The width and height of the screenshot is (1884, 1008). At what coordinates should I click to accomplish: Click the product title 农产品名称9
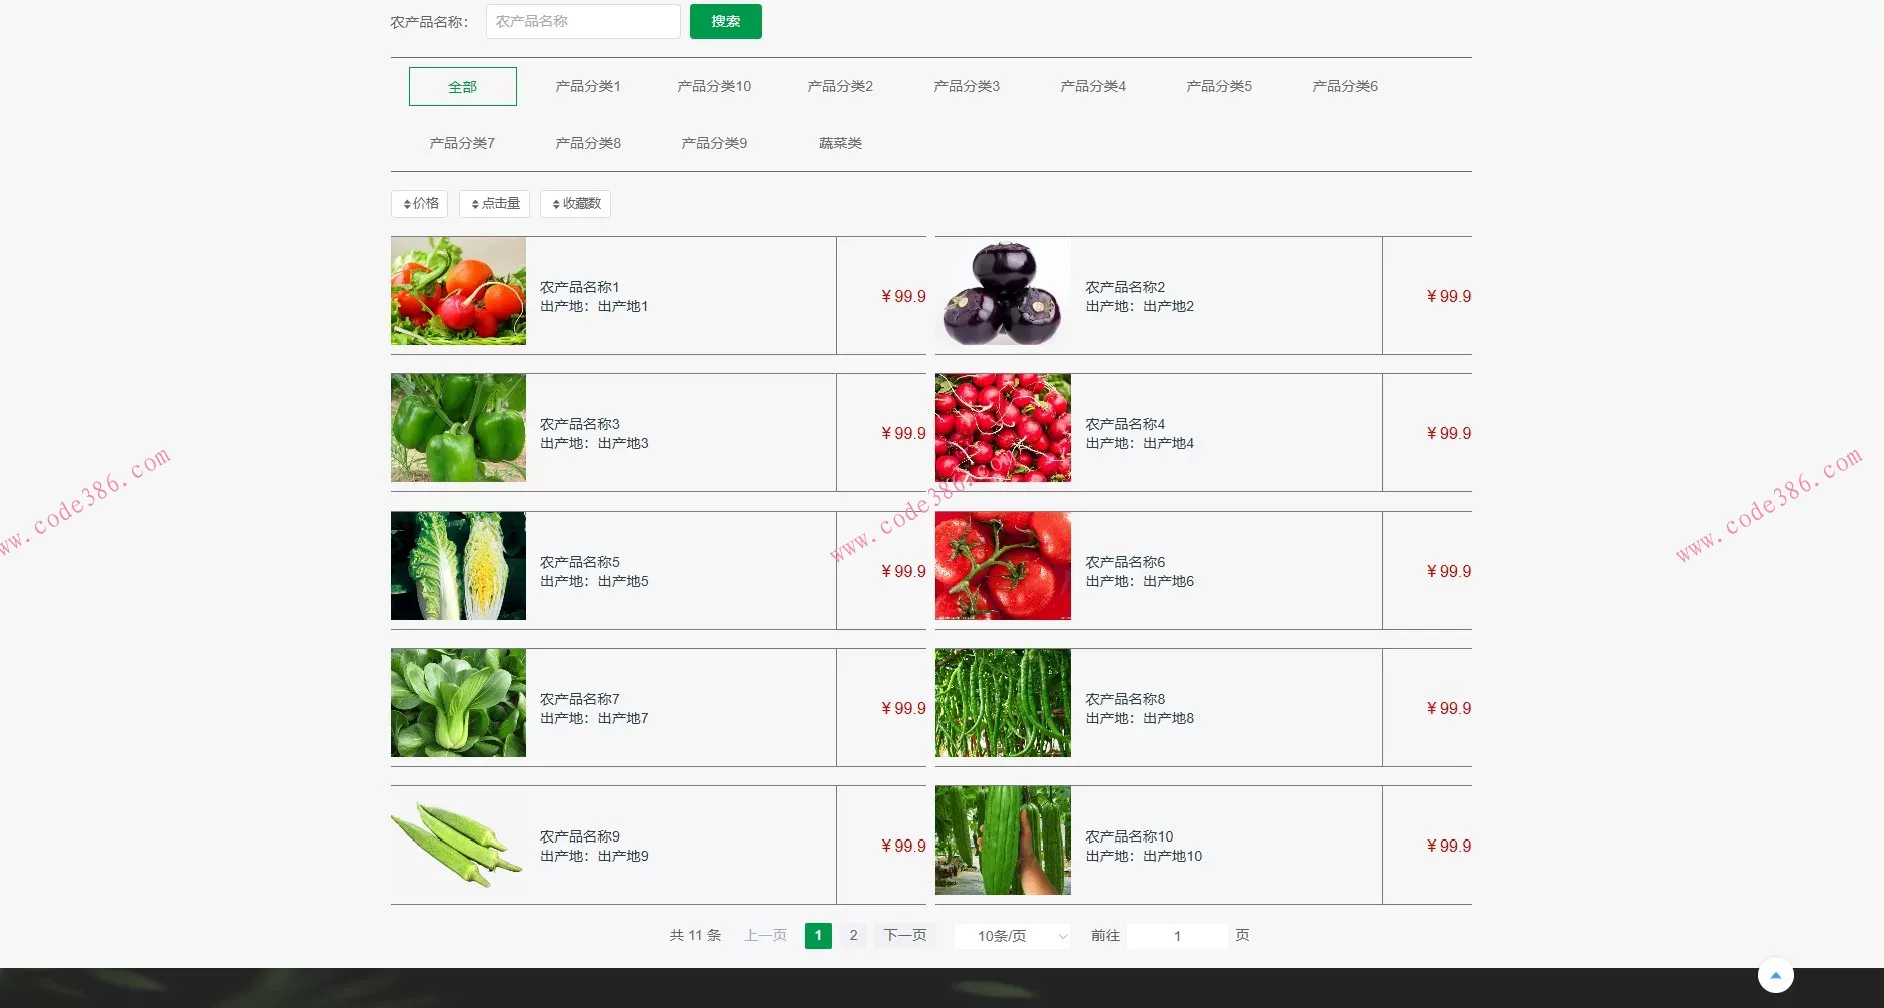pos(580,837)
